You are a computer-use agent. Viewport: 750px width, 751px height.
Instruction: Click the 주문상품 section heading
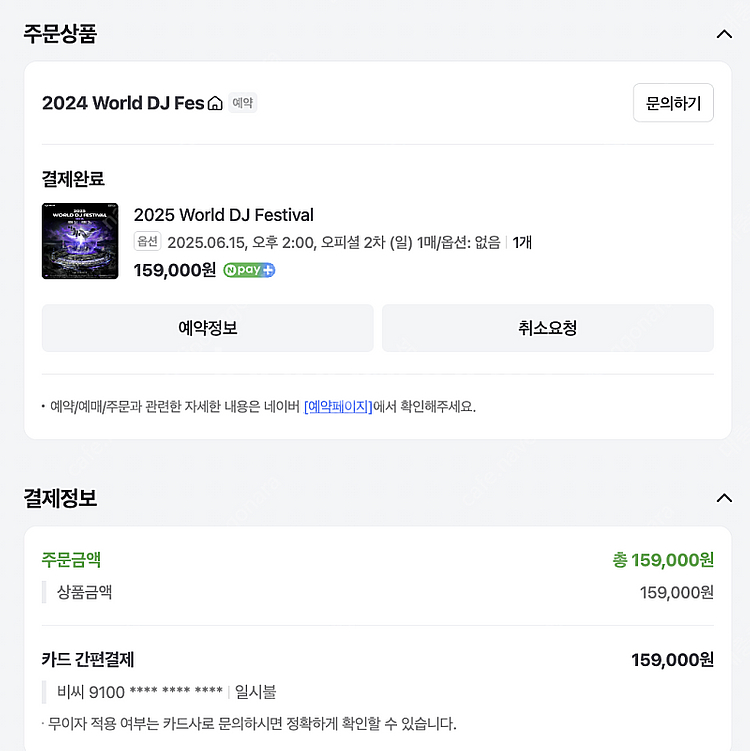[60, 33]
